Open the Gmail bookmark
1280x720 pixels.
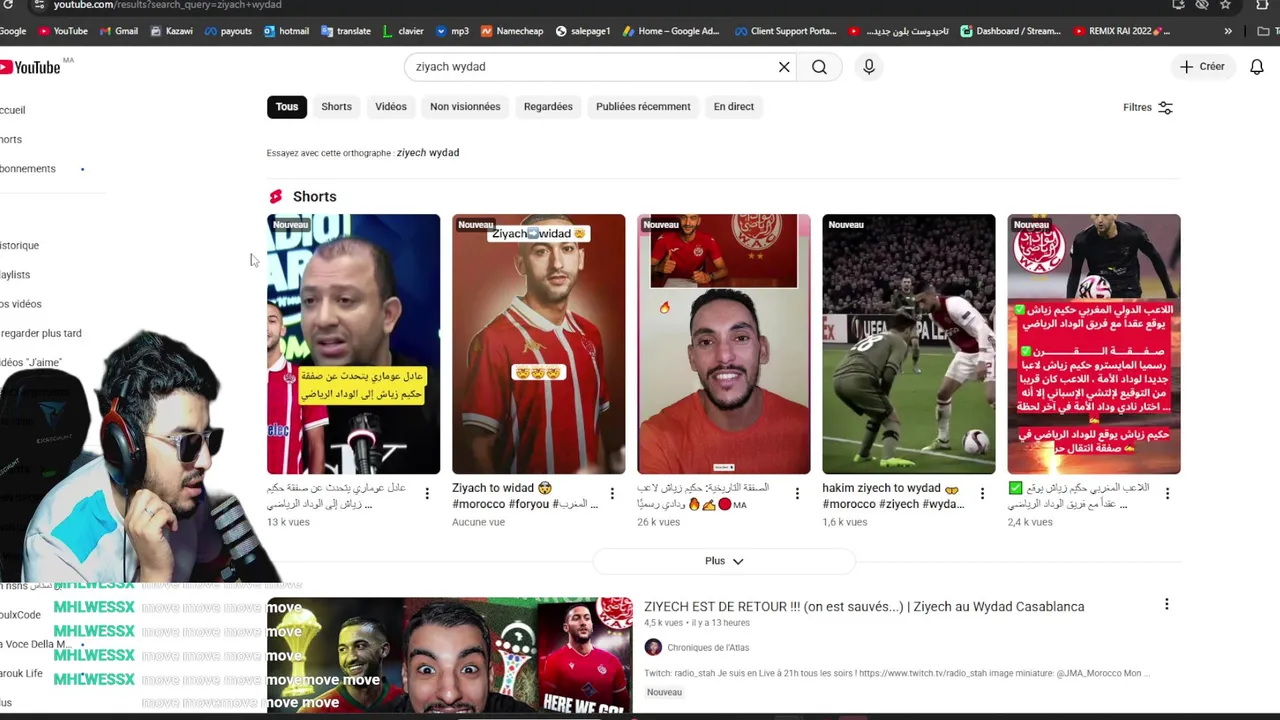click(x=119, y=31)
